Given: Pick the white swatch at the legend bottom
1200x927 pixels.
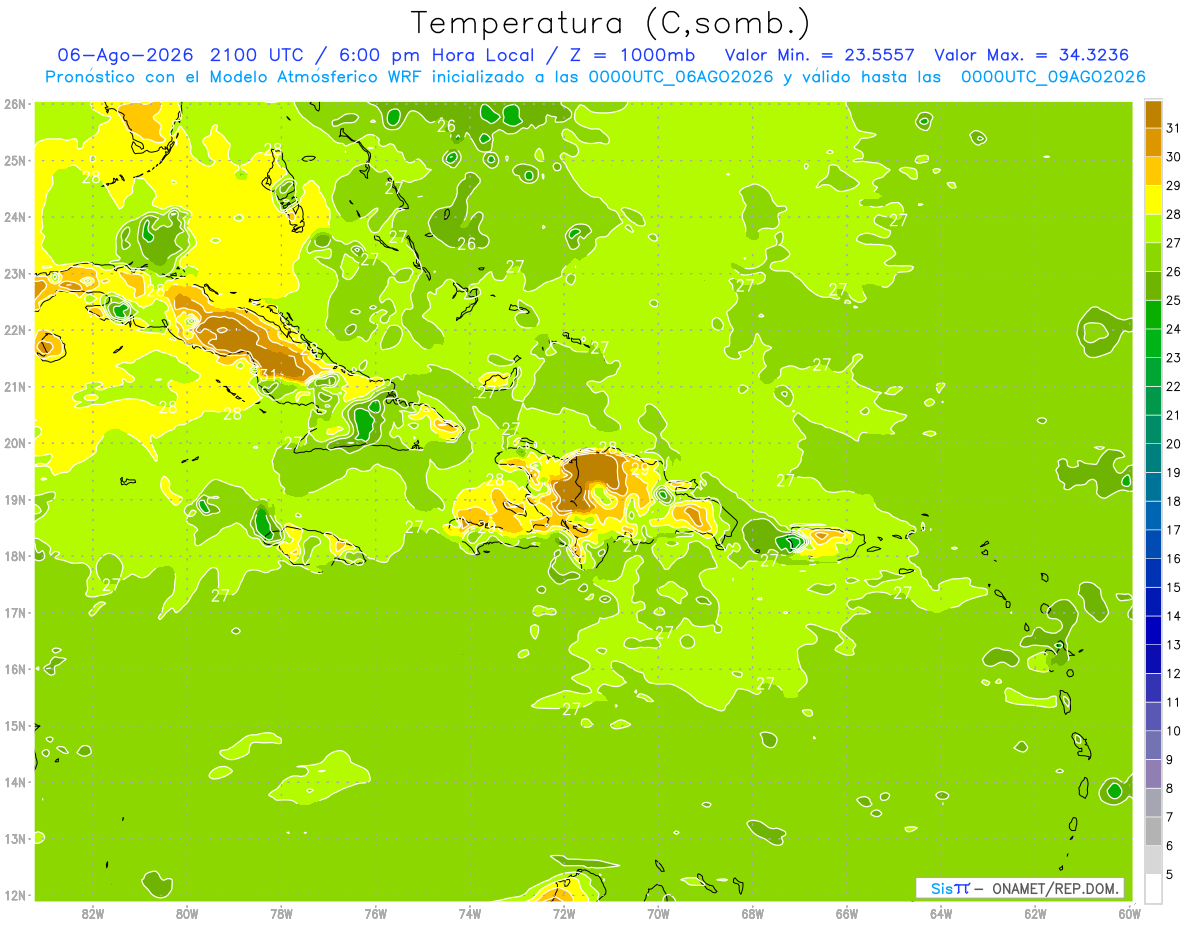Looking at the screenshot, I should (1154, 888).
